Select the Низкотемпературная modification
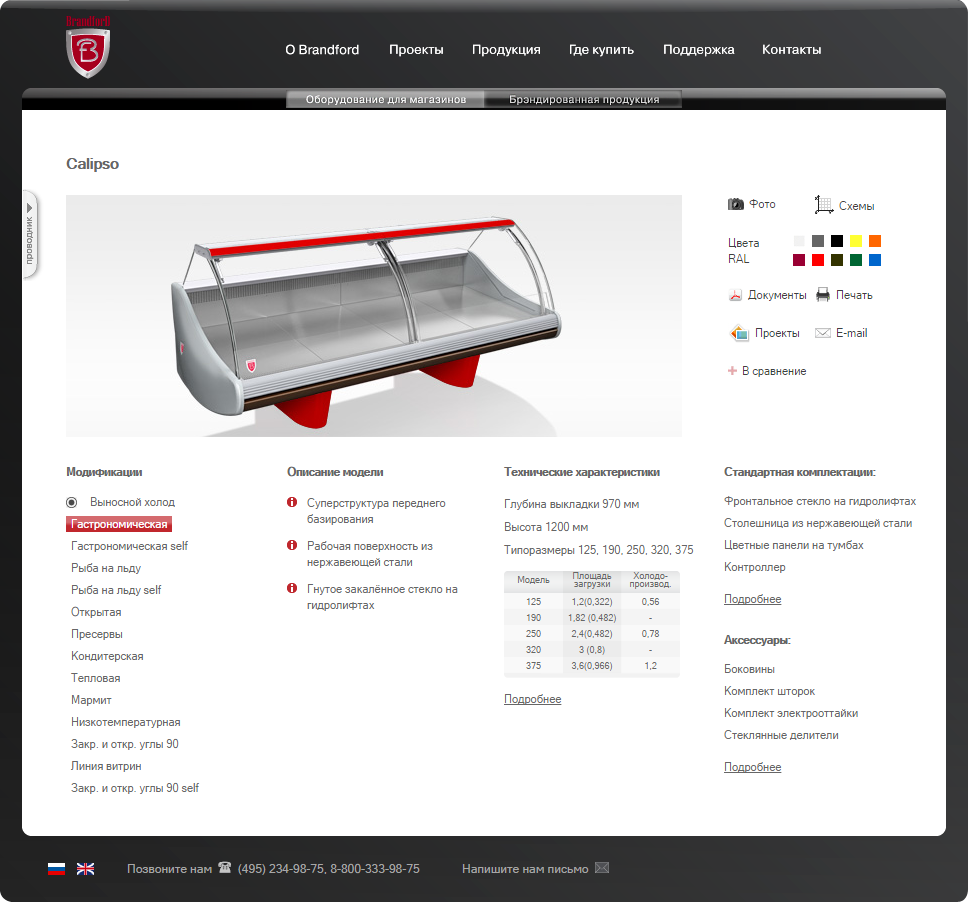This screenshot has width=968, height=902. [125, 722]
